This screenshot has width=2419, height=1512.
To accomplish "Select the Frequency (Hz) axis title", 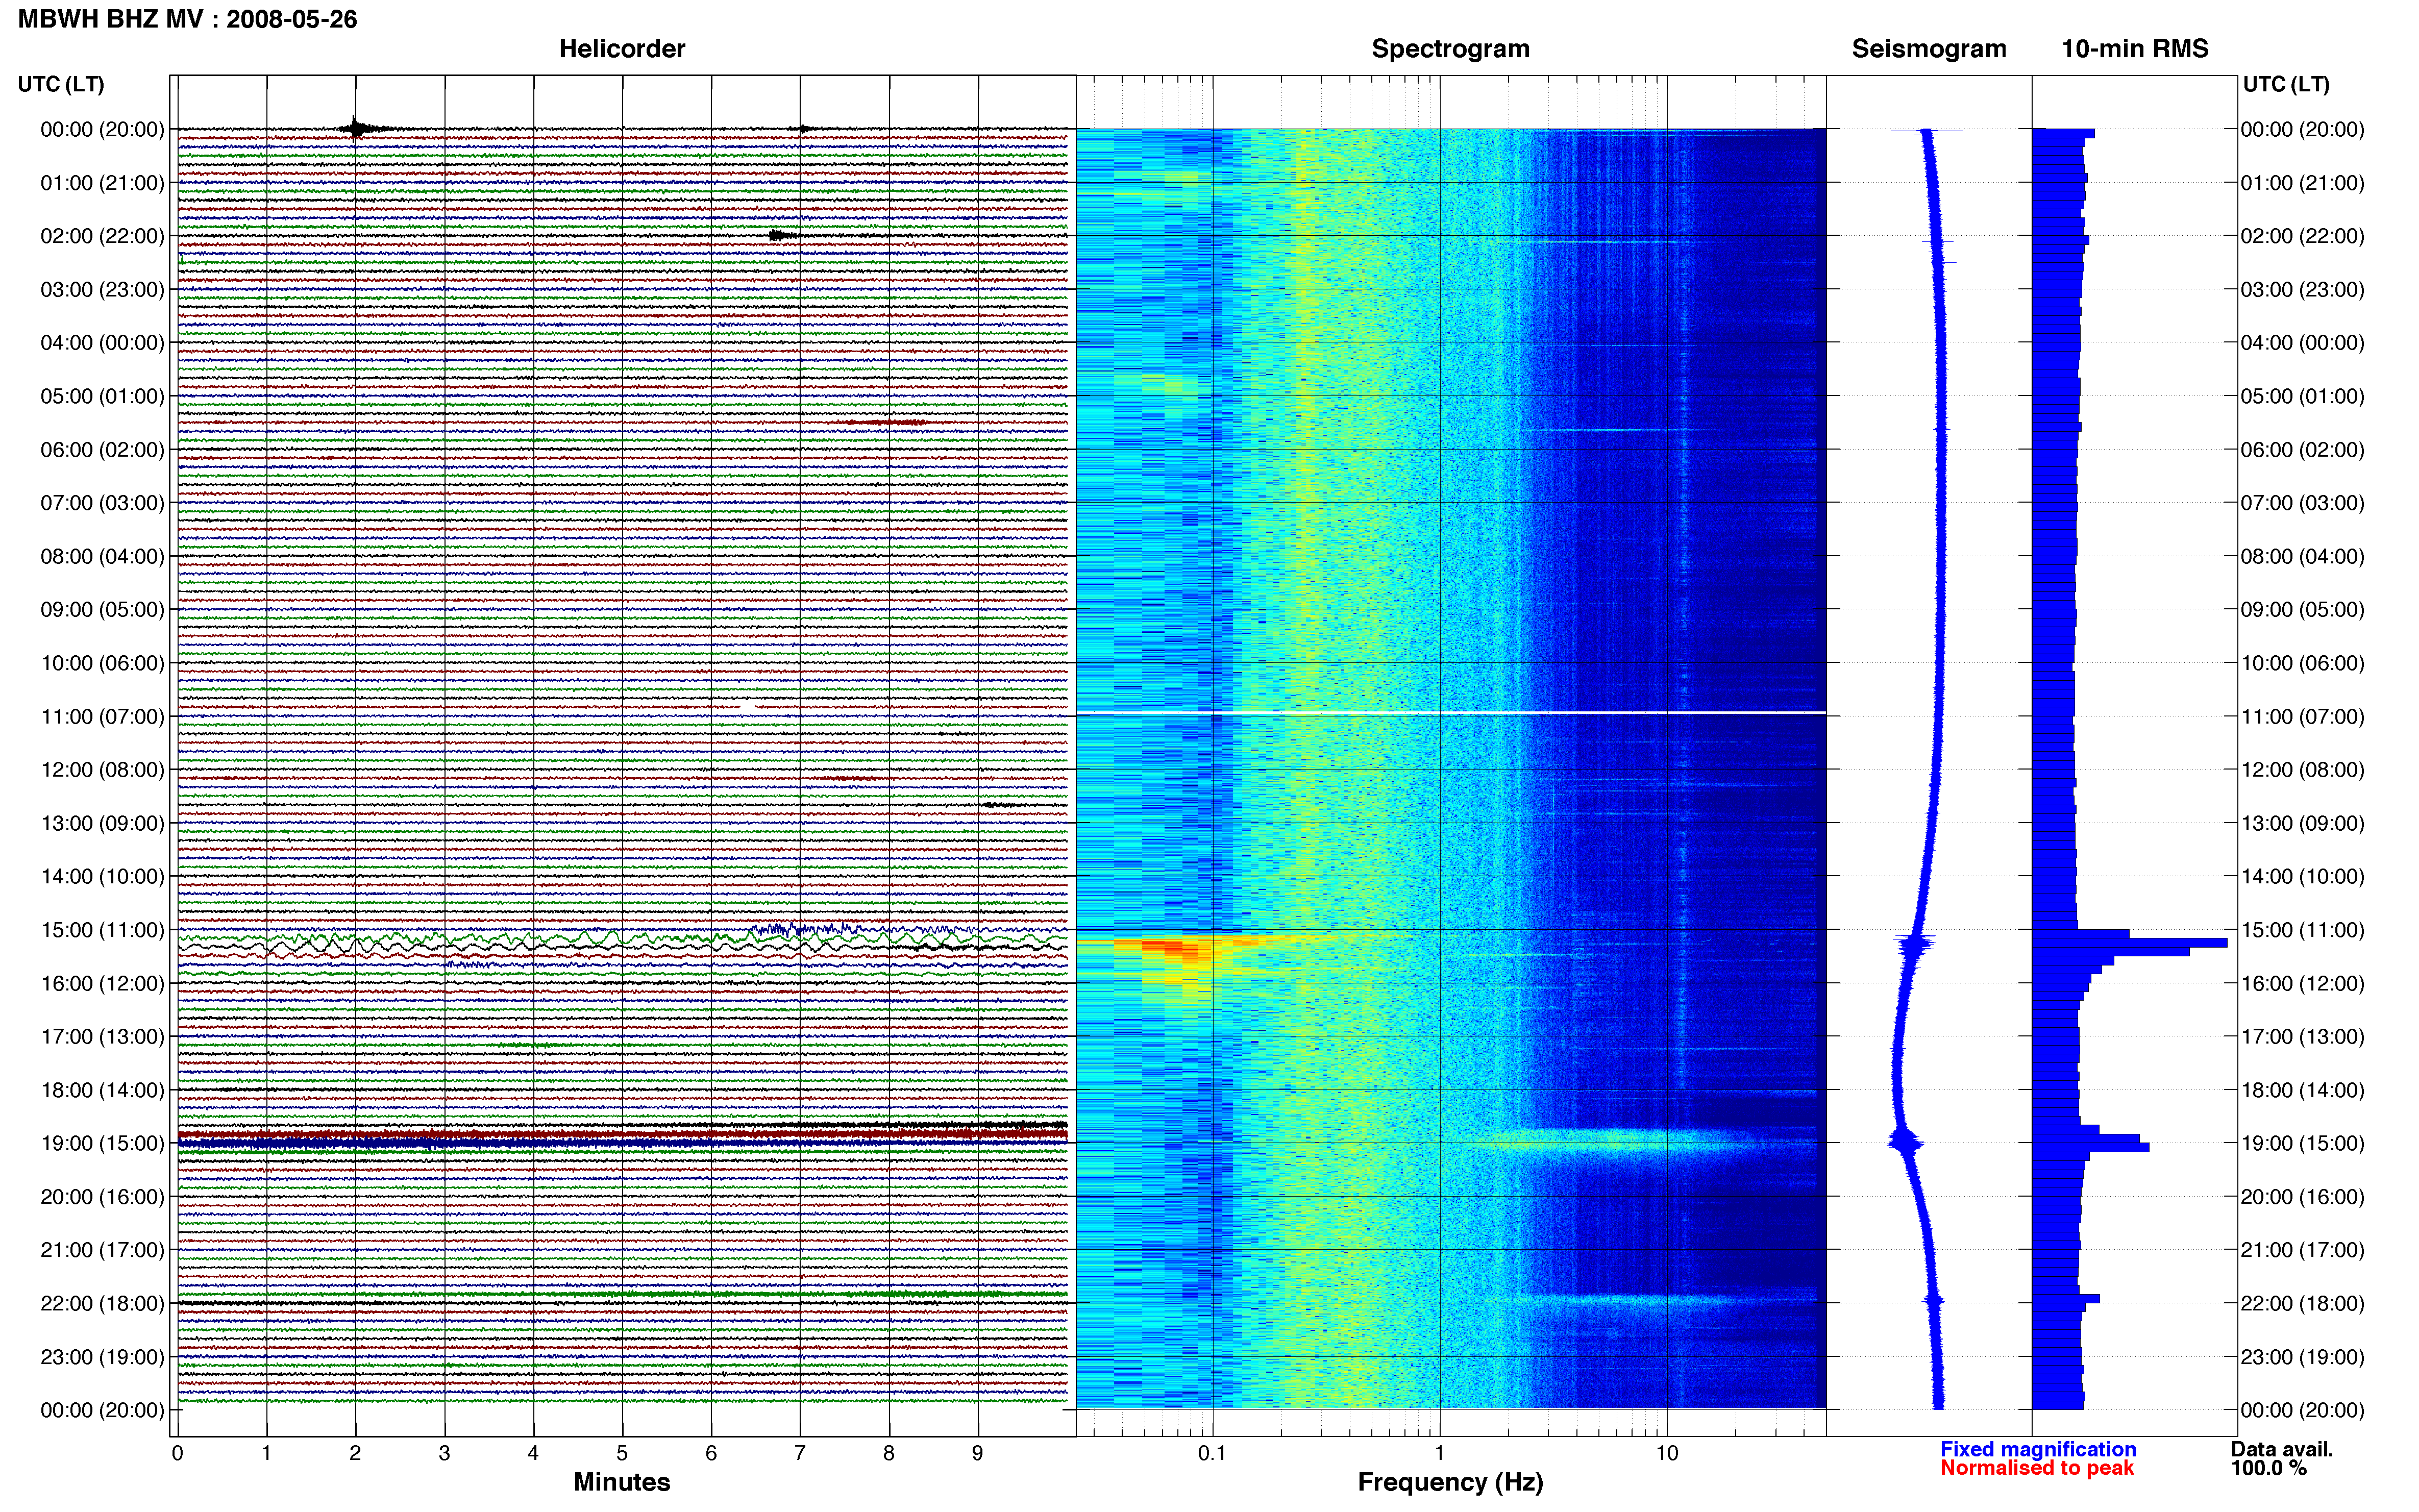I will click(x=1450, y=1482).
